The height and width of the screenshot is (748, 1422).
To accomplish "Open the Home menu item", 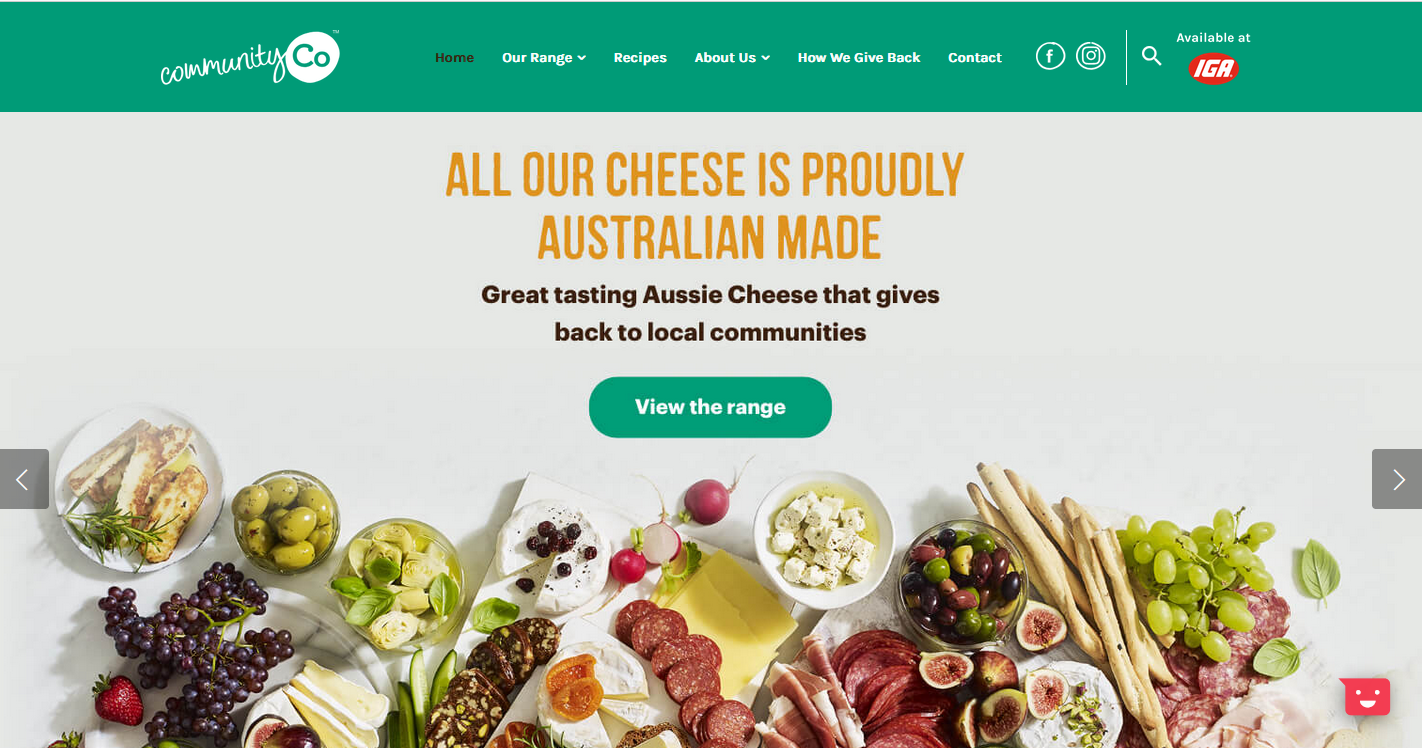I will click(x=454, y=57).
